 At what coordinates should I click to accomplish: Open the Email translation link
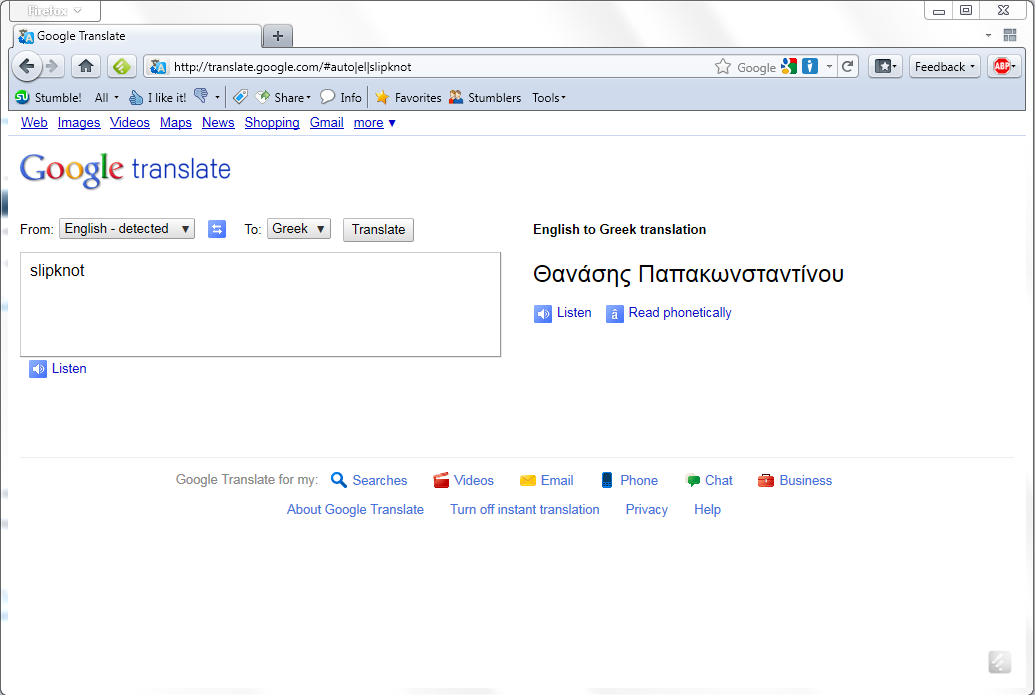tap(547, 480)
